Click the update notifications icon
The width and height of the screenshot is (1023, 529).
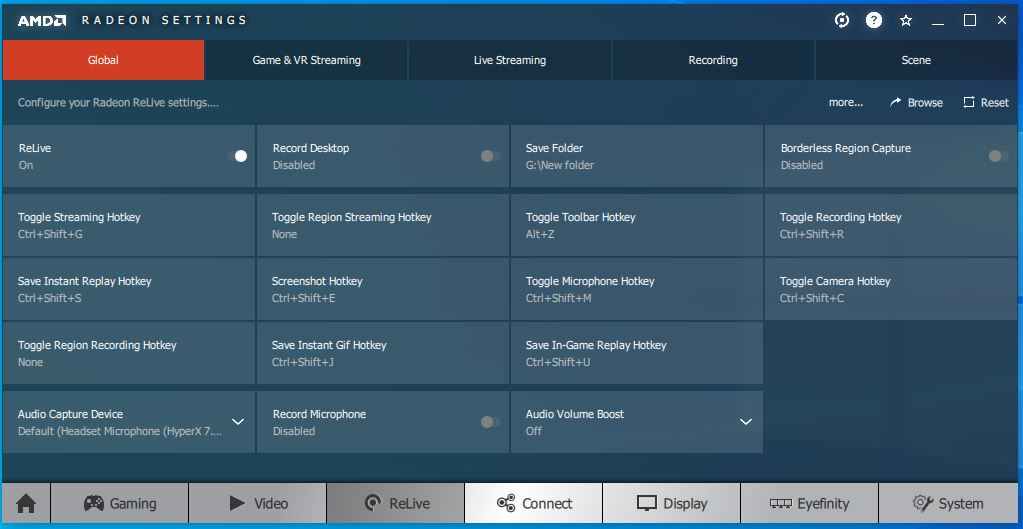coord(842,20)
